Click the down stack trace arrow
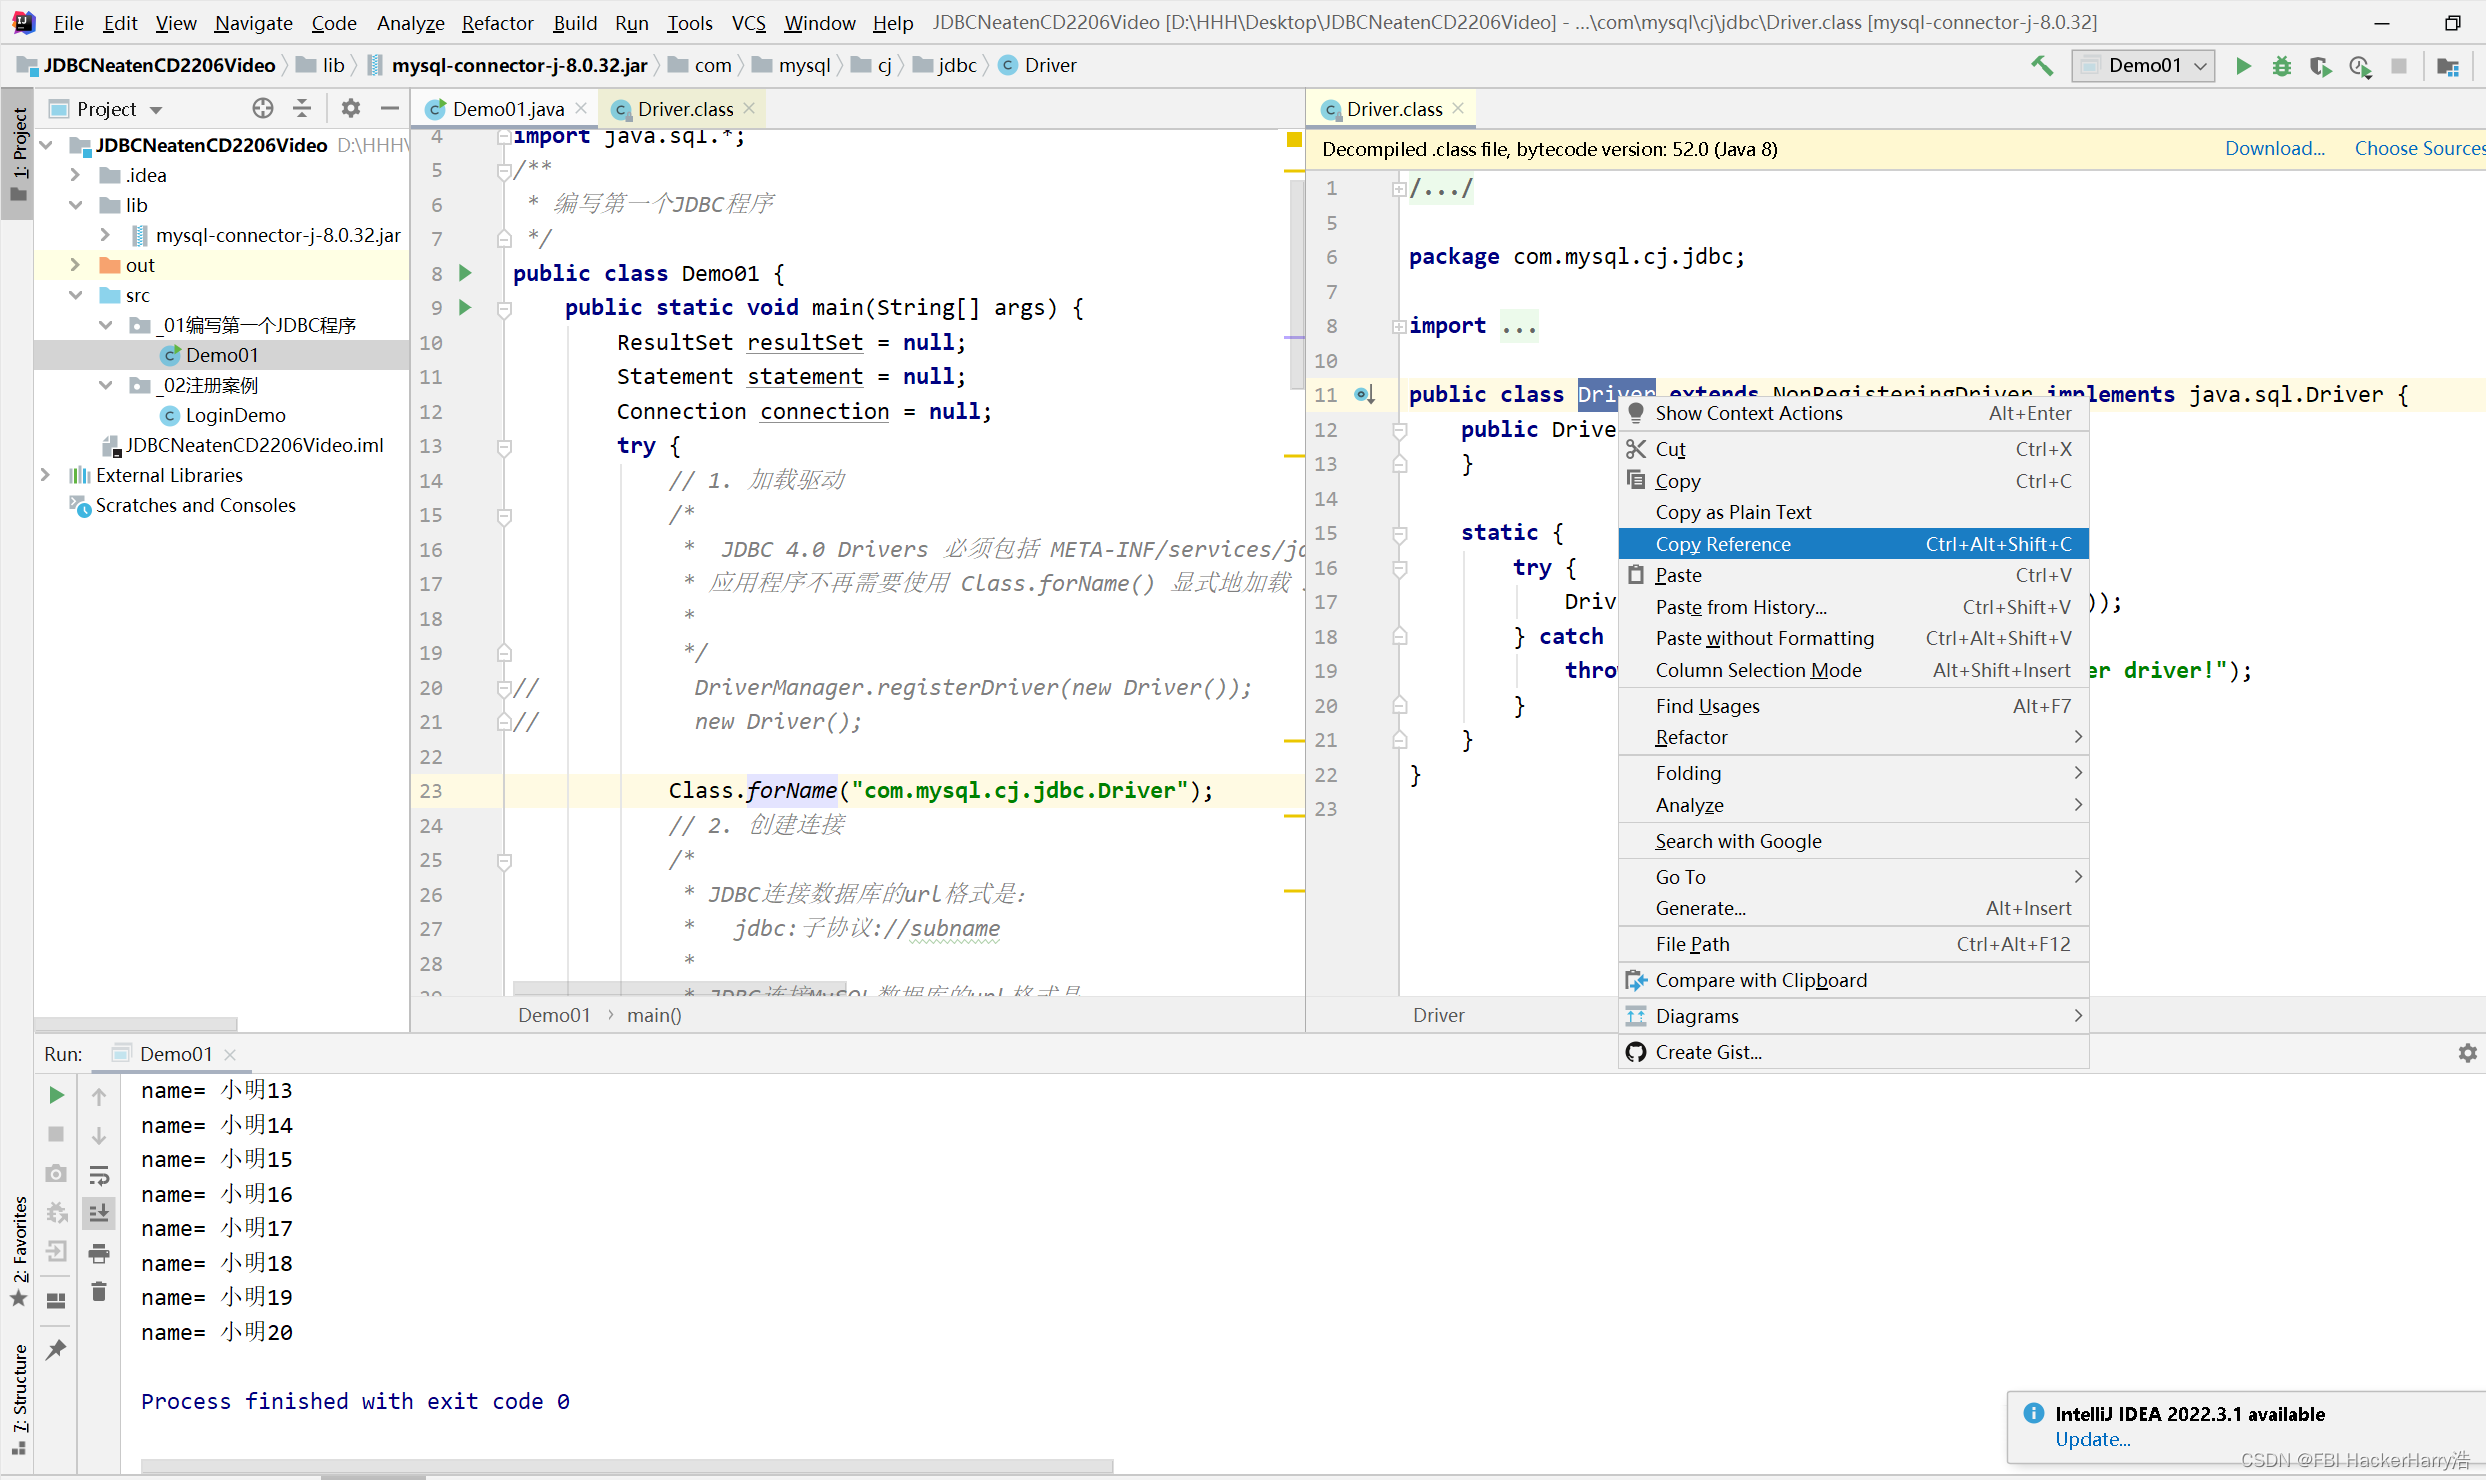The height and width of the screenshot is (1480, 2486). (99, 1136)
